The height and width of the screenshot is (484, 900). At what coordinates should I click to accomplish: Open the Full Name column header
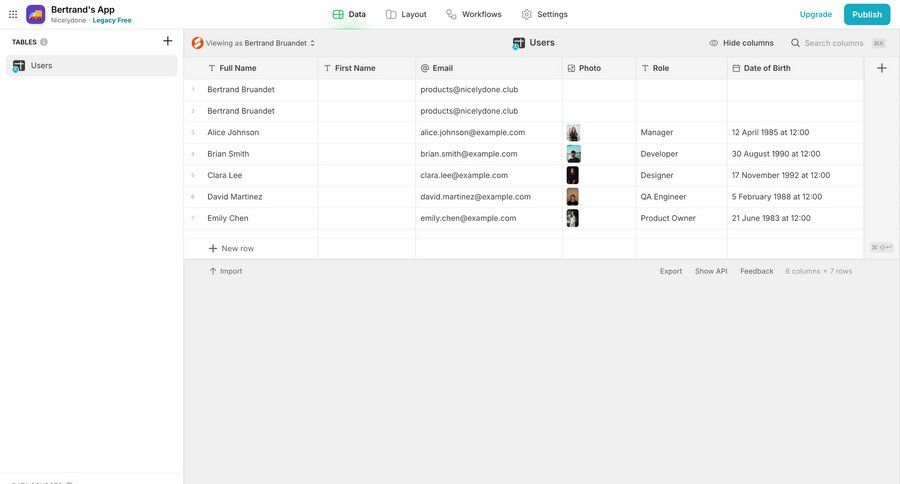pyautogui.click(x=251, y=68)
